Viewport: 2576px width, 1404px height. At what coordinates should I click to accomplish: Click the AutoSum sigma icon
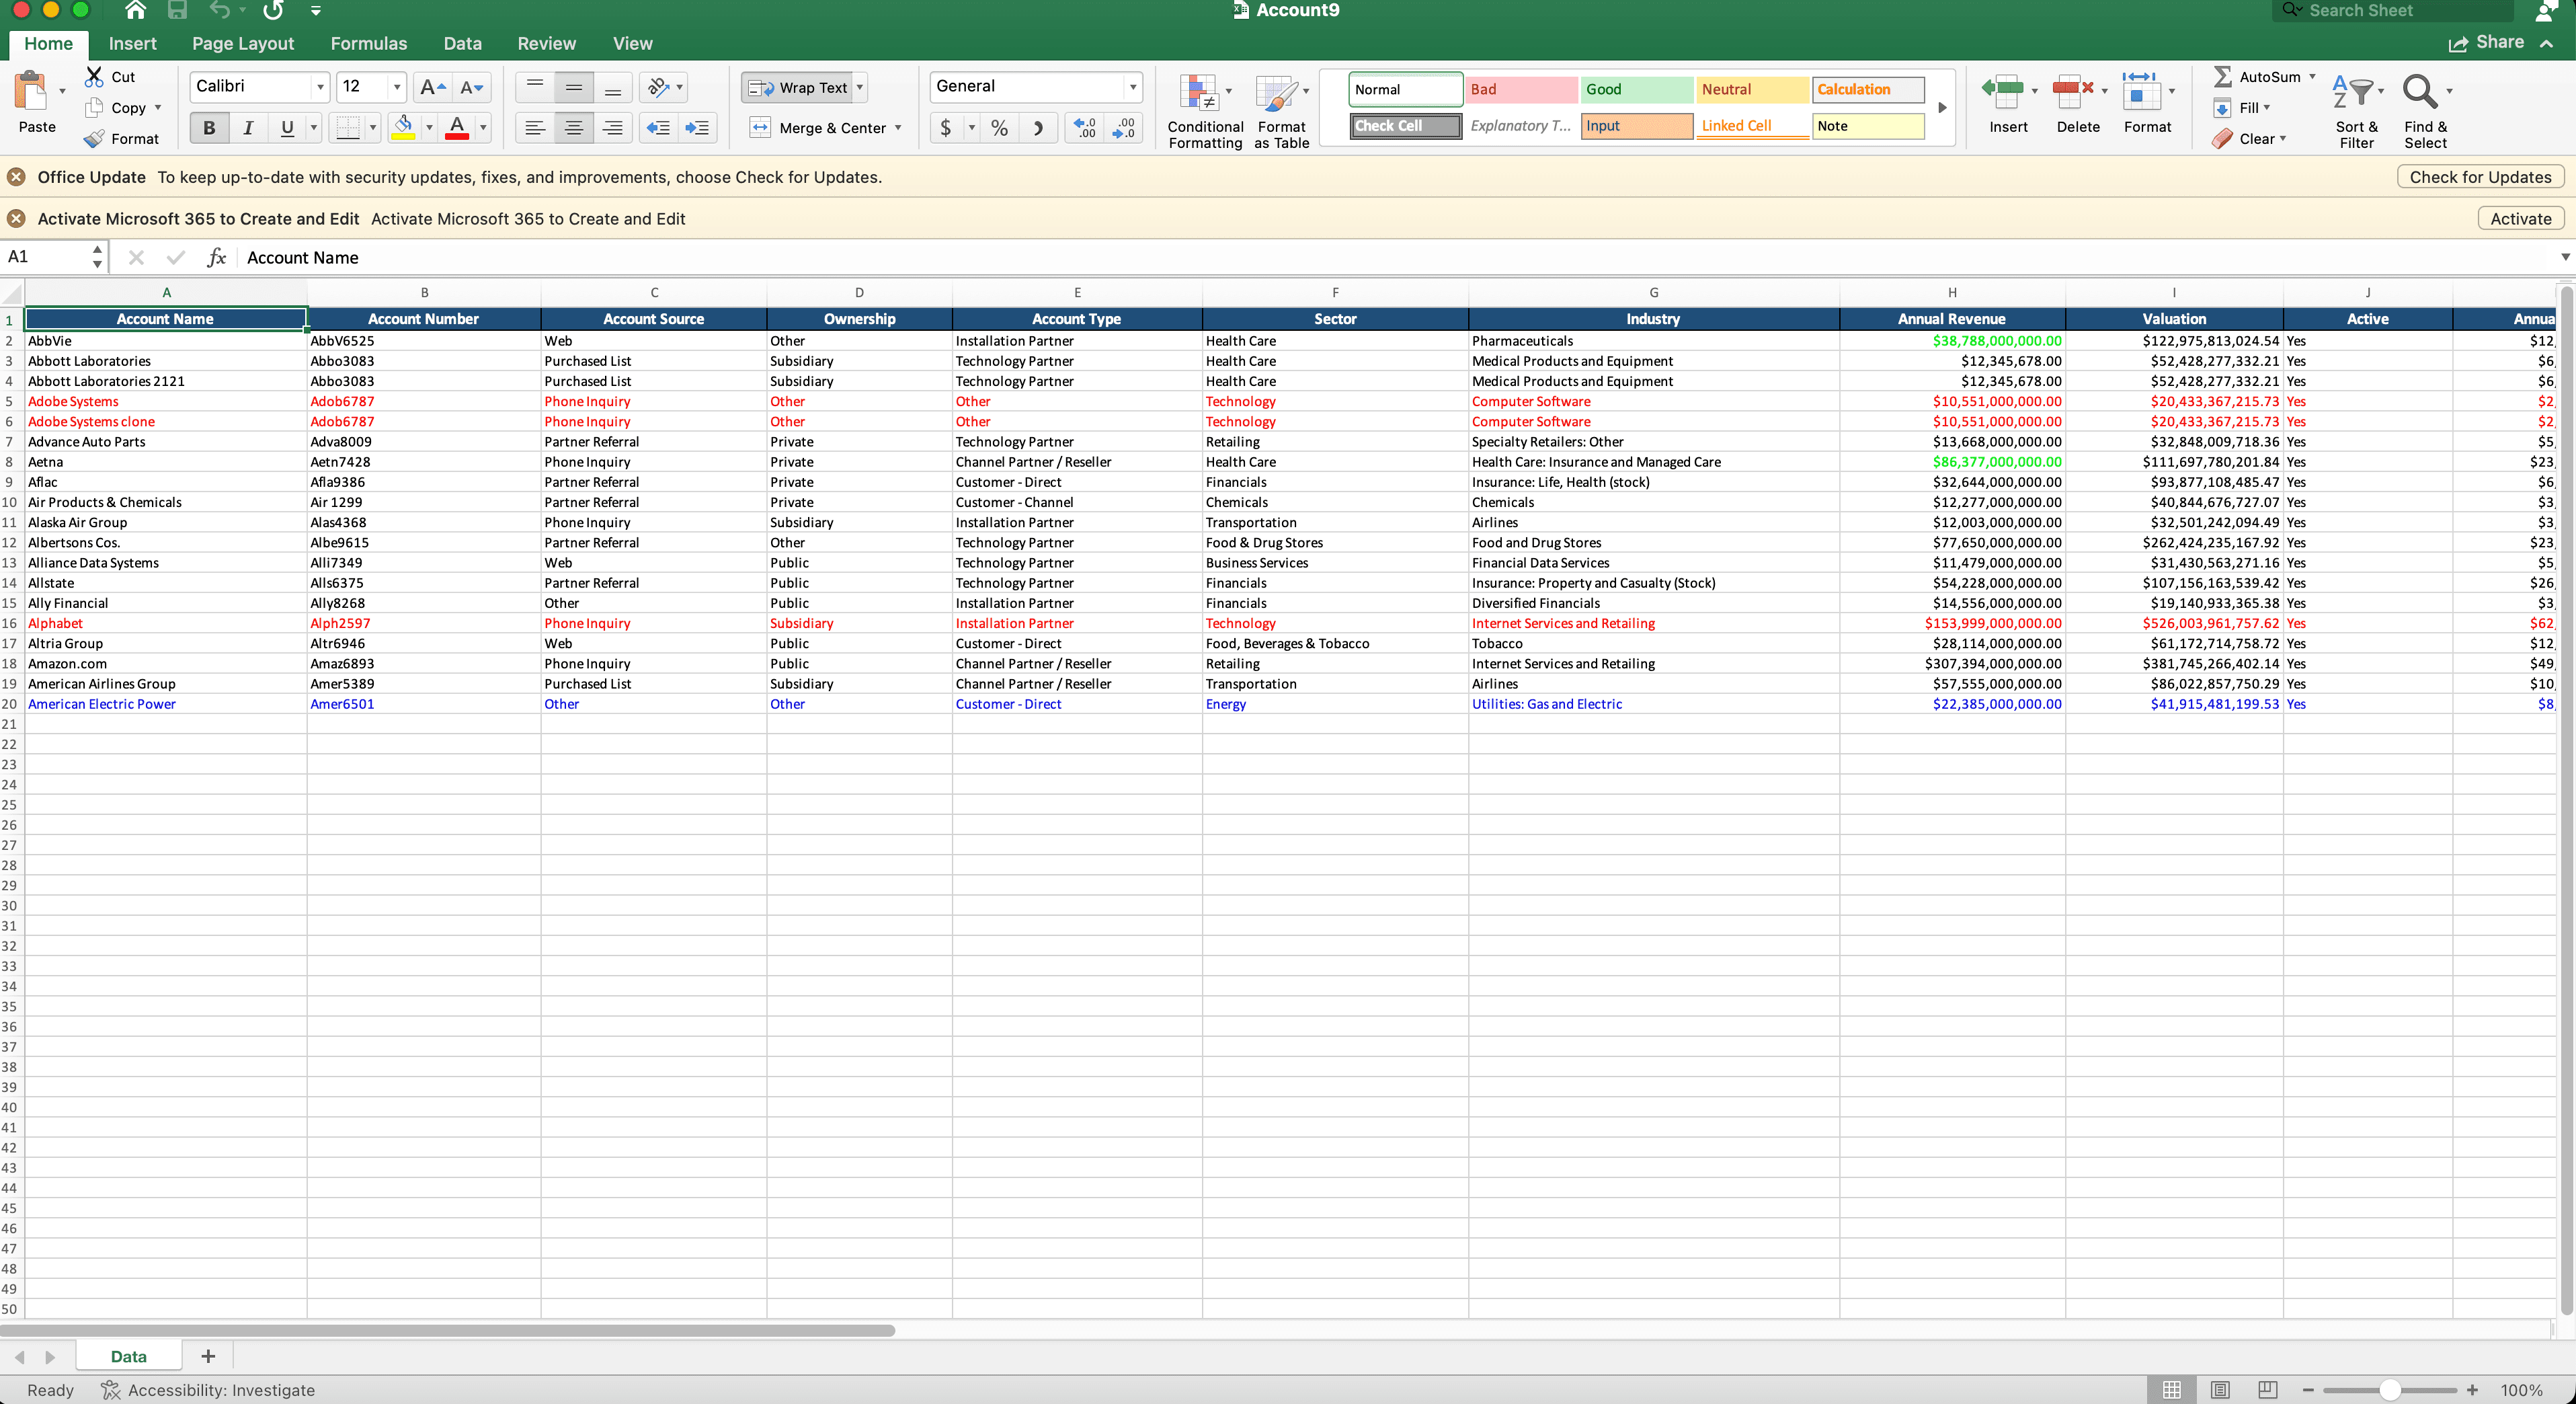tap(2222, 76)
